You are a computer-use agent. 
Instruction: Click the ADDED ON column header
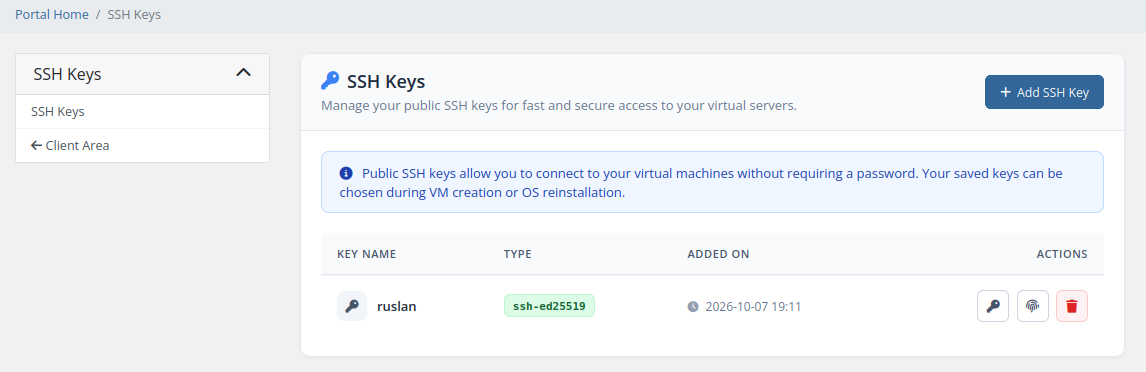pos(718,254)
